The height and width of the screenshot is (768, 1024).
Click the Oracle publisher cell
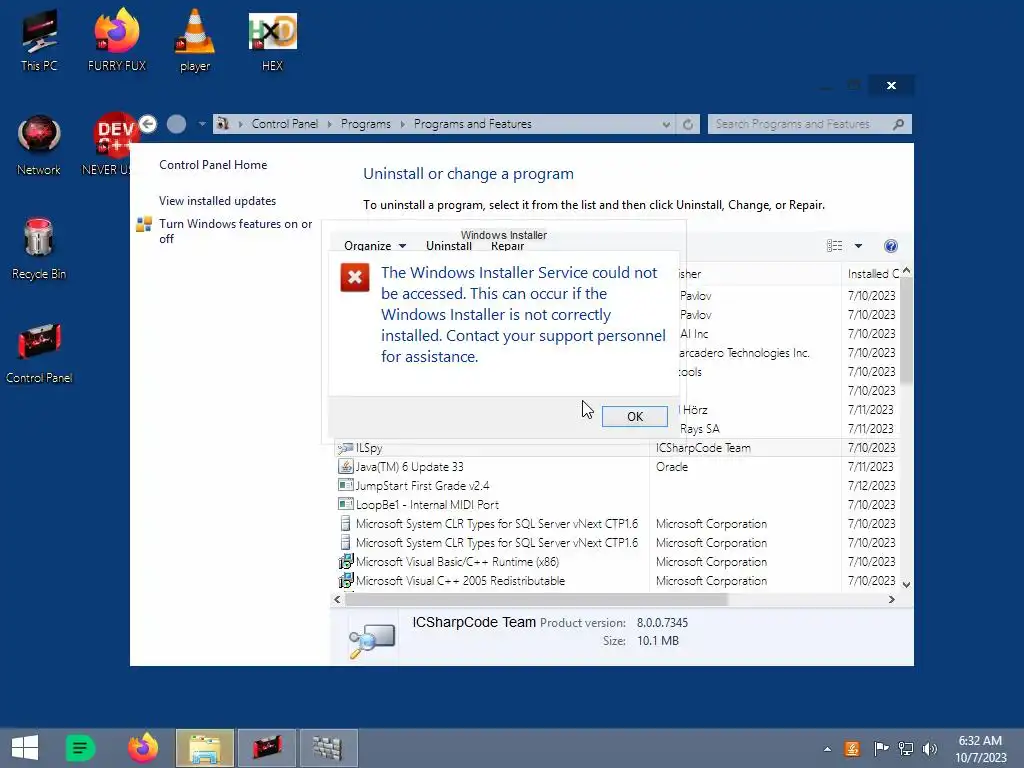point(672,467)
